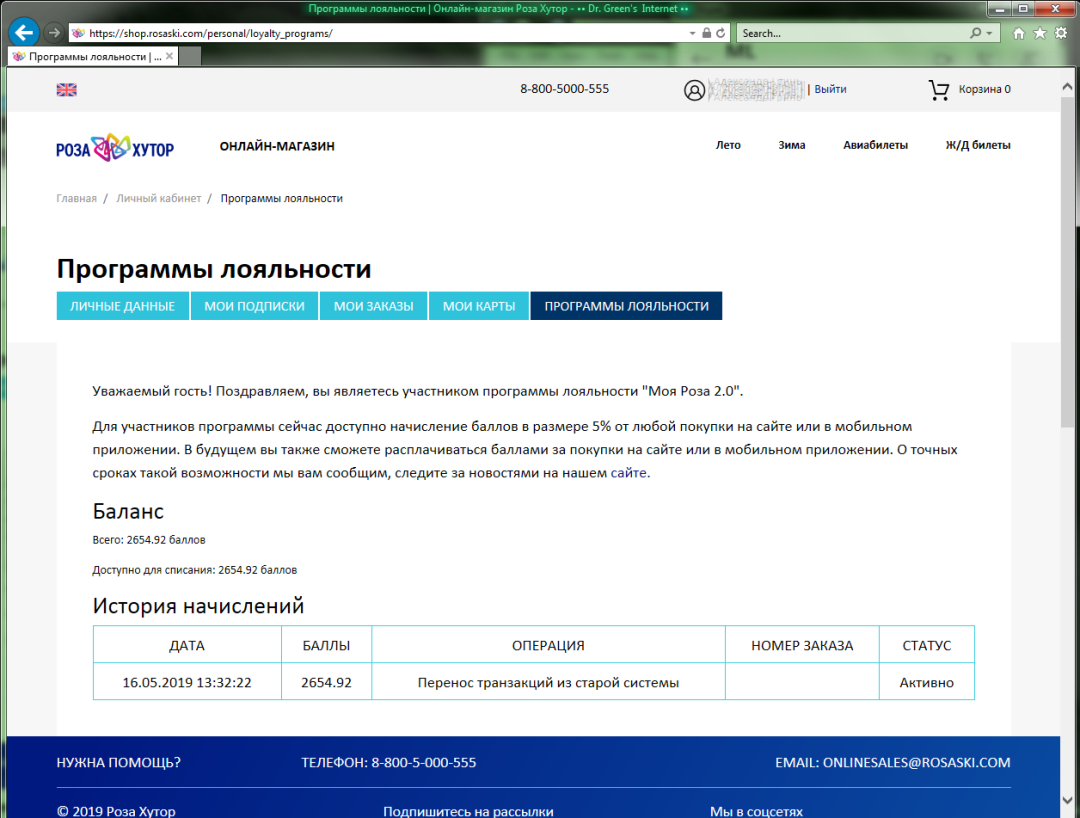Screen dimensions: 1080x818
Task: Click the ДАТА column header
Action: (187, 644)
